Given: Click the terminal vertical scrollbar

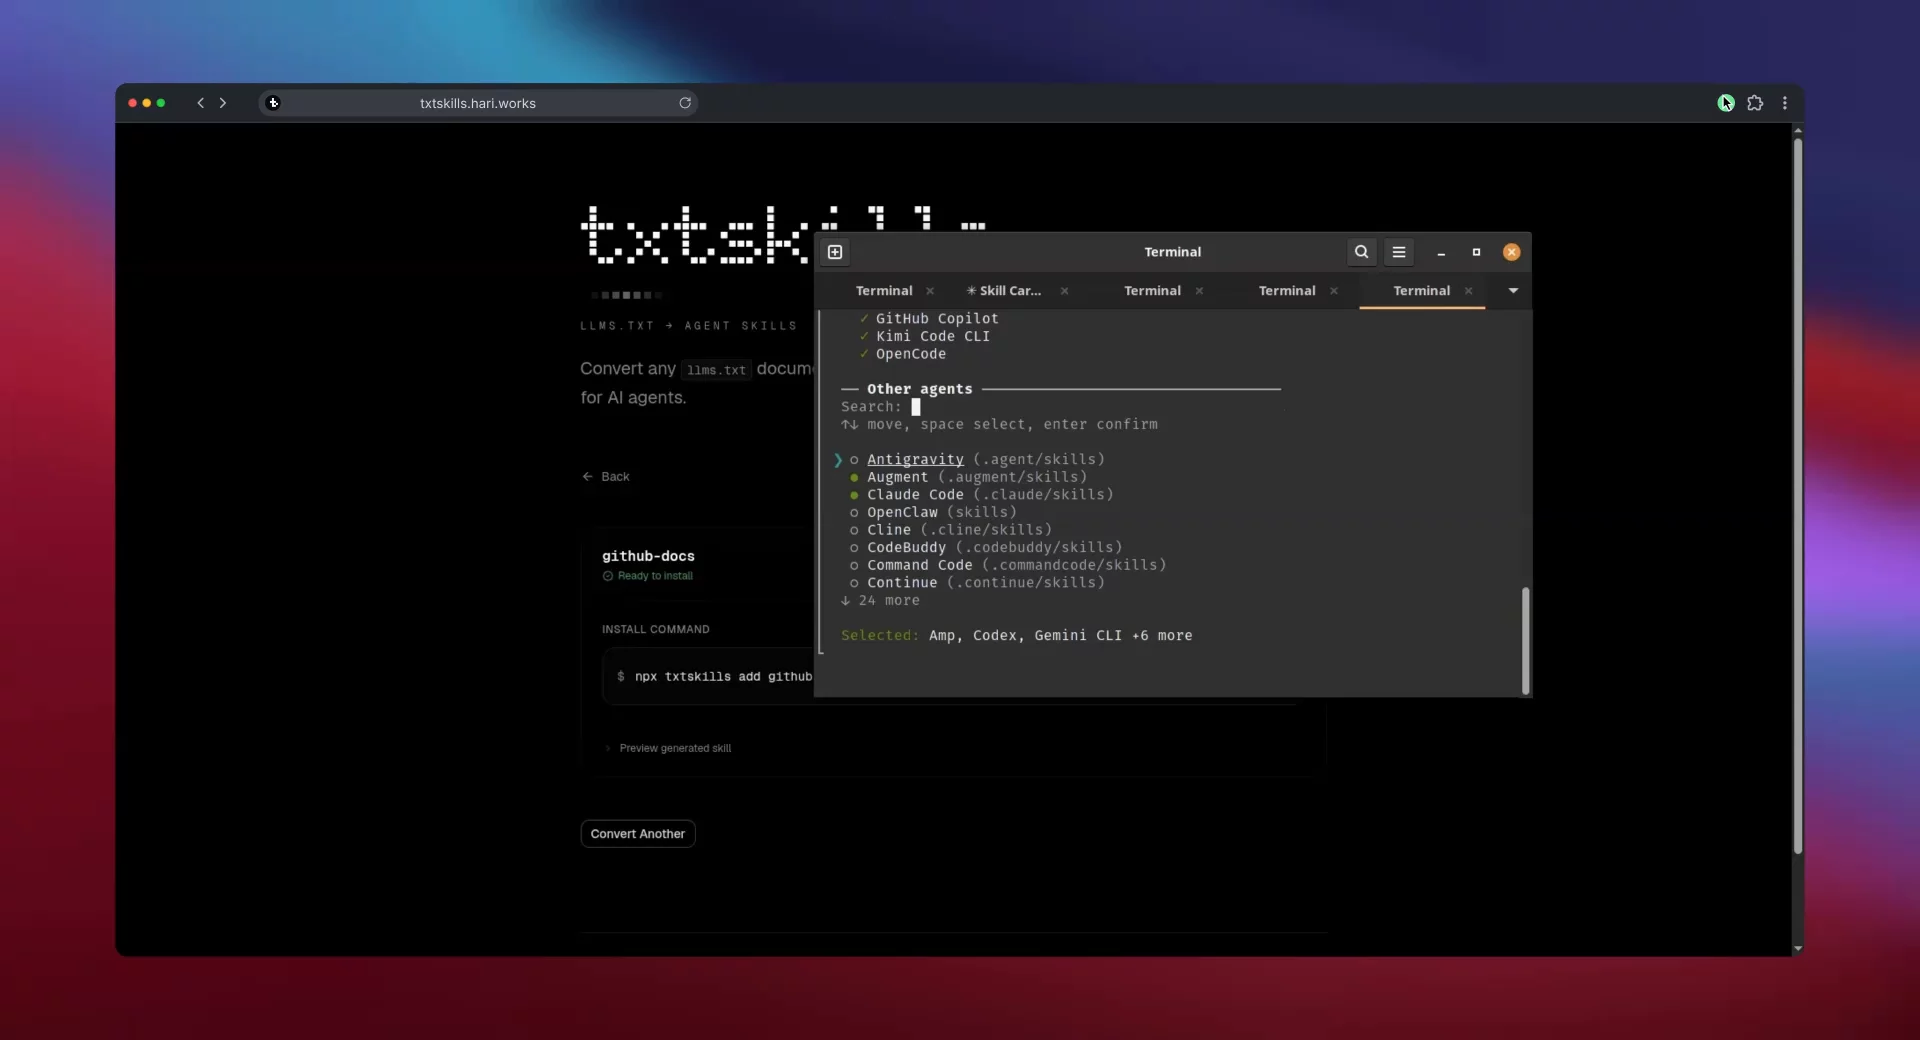Looking at the screenshot, I should (x=1525, y=641).
